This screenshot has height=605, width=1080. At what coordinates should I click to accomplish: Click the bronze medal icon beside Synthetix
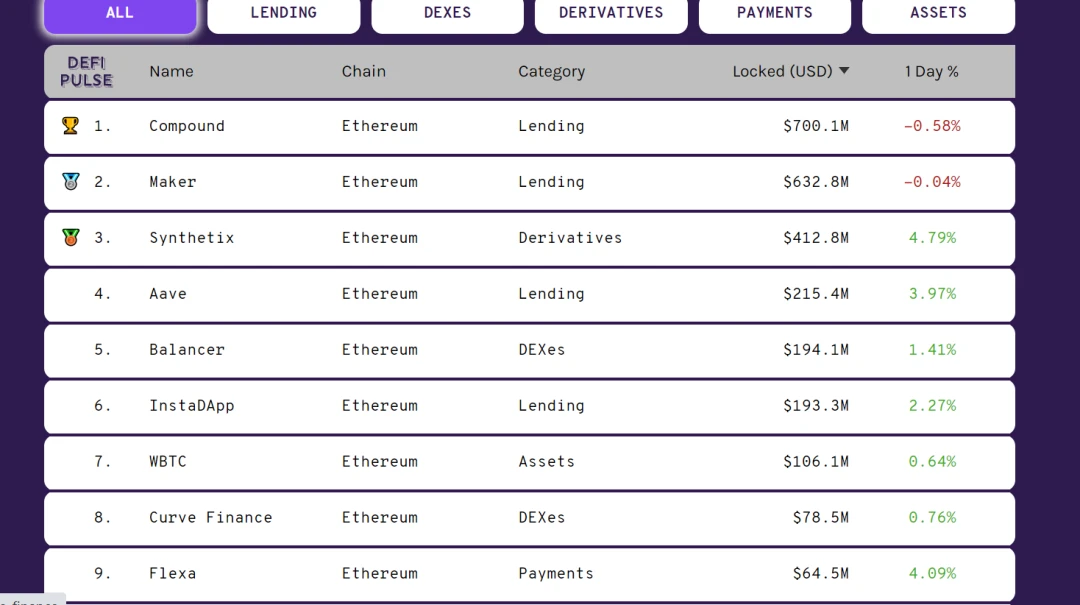point(70,238)
